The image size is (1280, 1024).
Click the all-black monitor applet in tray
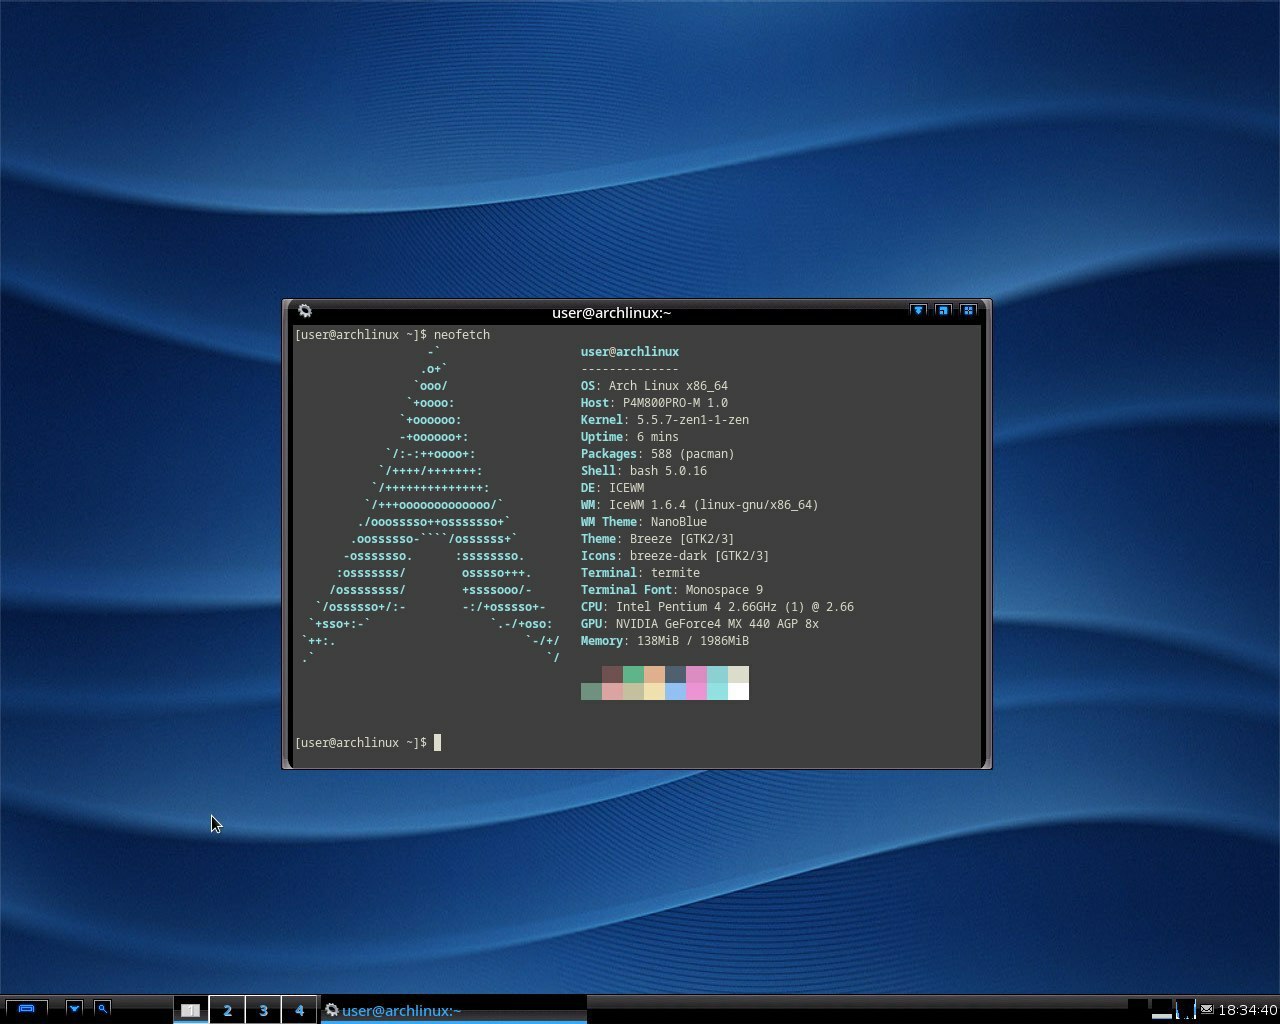click(x=1138, y=1009)
